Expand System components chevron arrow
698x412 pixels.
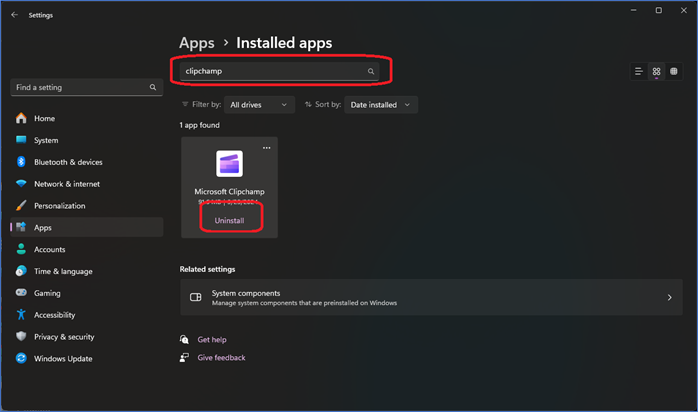[x=670, y=297]
